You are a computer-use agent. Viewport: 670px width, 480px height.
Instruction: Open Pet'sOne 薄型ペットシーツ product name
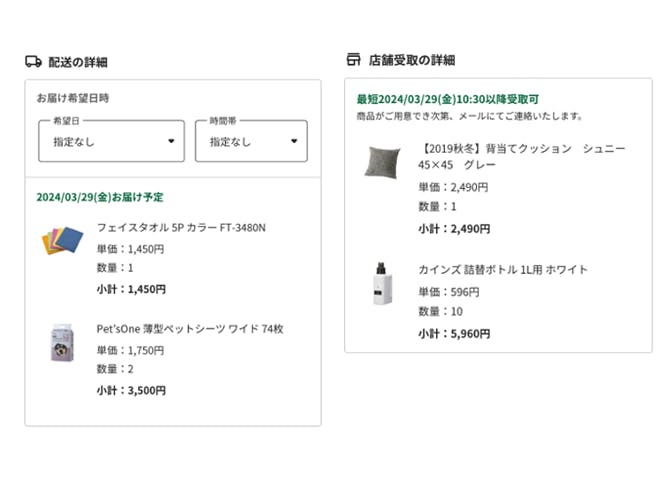(190, 328)
